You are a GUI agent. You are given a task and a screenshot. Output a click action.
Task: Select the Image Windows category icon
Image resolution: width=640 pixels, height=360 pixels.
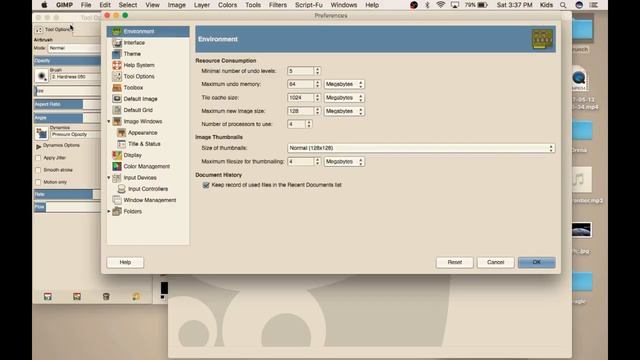[x=117, y=121]
